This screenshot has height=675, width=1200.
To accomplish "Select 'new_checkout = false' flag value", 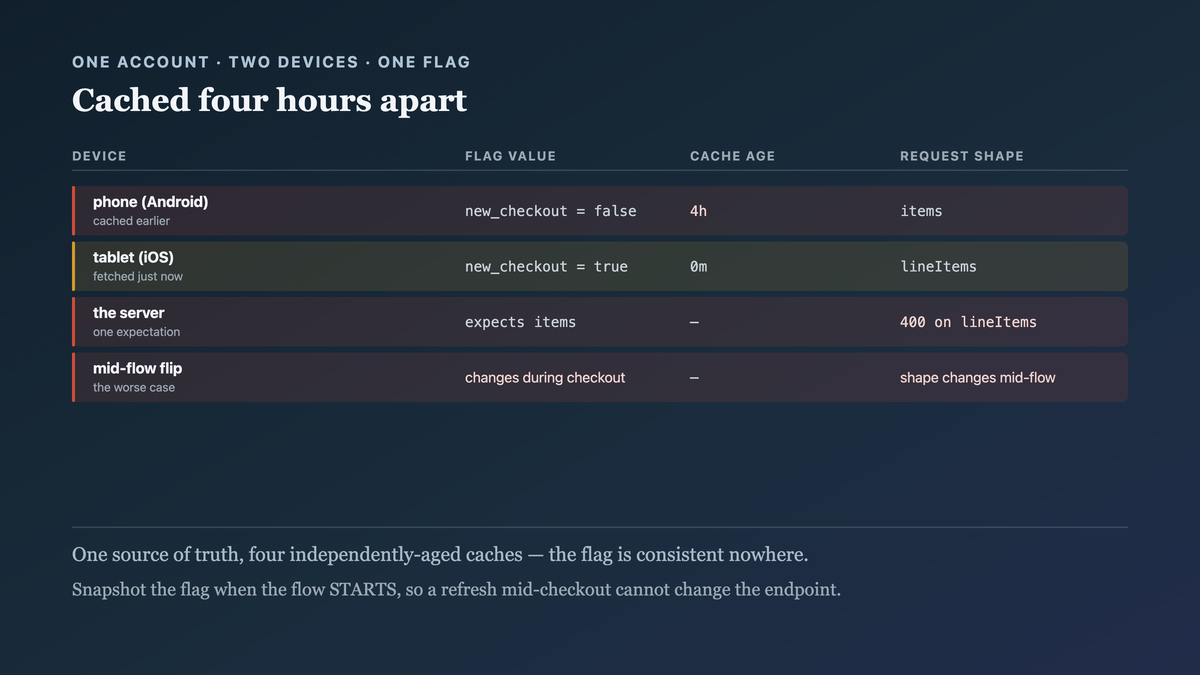I will tap(551, 211).
